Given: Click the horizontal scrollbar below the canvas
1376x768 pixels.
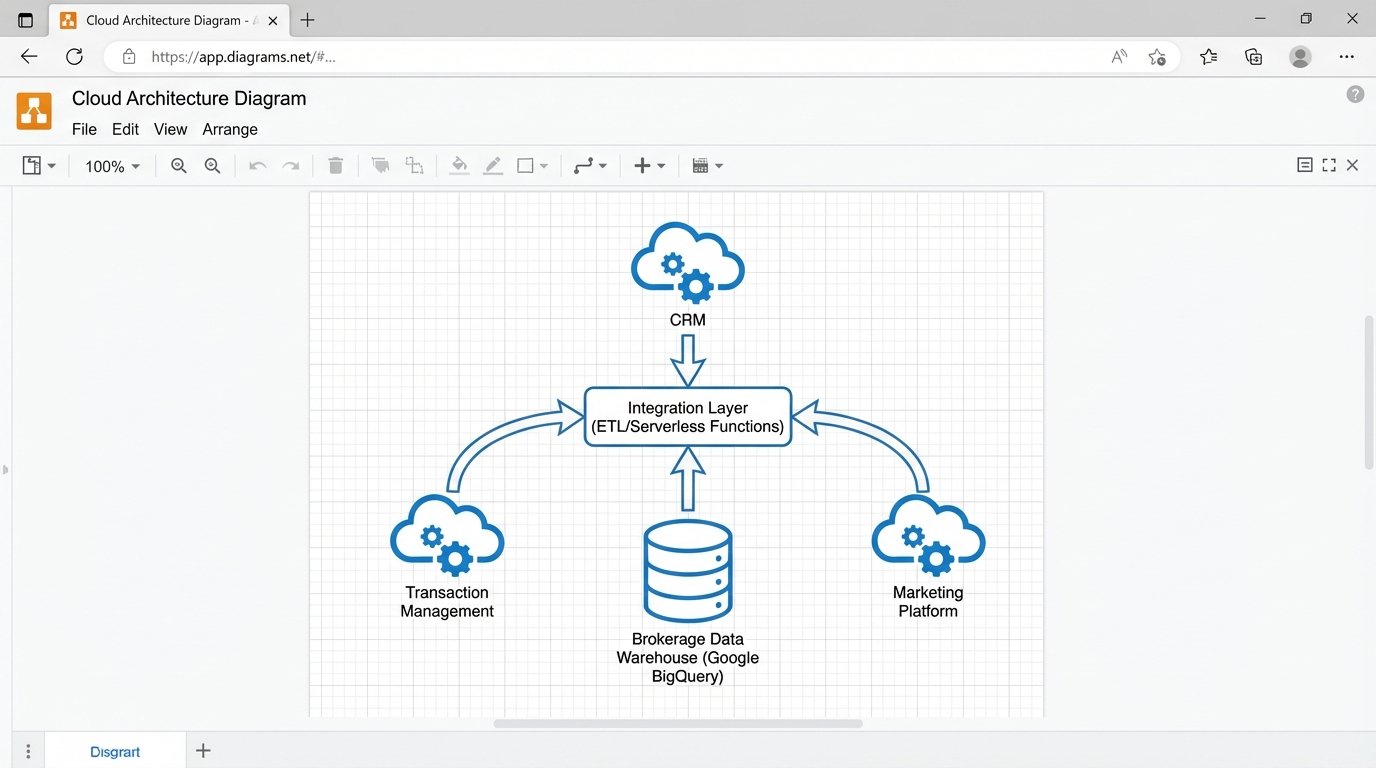Looking at the screenshot, I should [x=677, y=723].
